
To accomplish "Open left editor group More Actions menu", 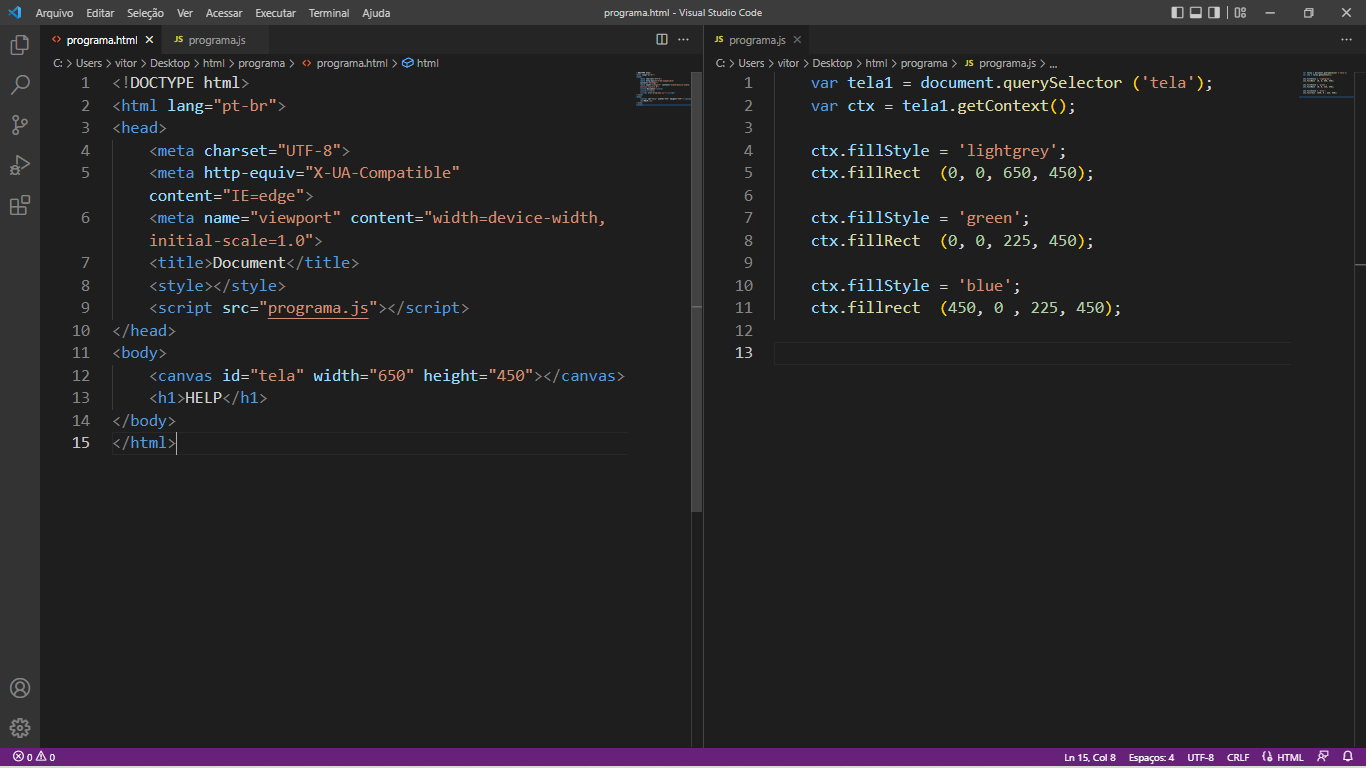I will 684,40.
